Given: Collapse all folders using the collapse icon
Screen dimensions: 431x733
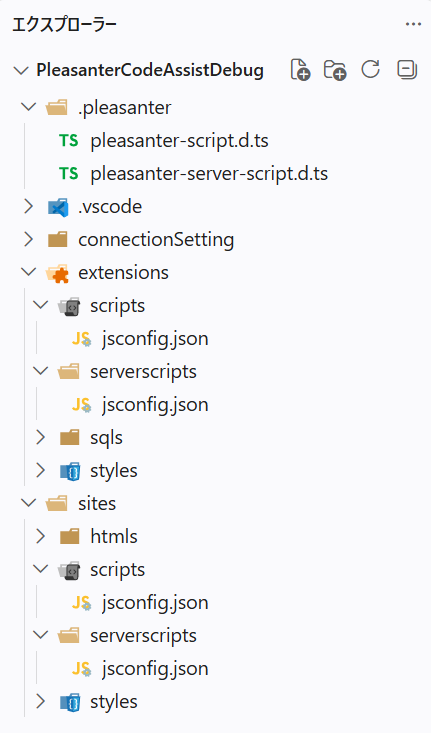Looking at the screenshot, I should tap(407, 70).
